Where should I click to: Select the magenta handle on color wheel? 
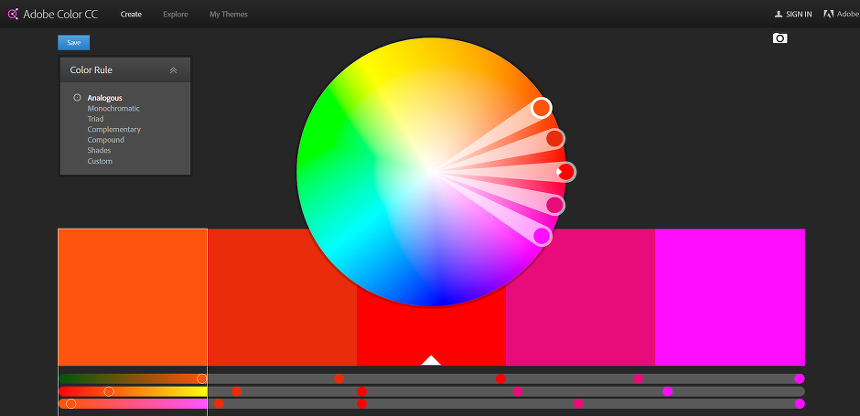(542, 236)
